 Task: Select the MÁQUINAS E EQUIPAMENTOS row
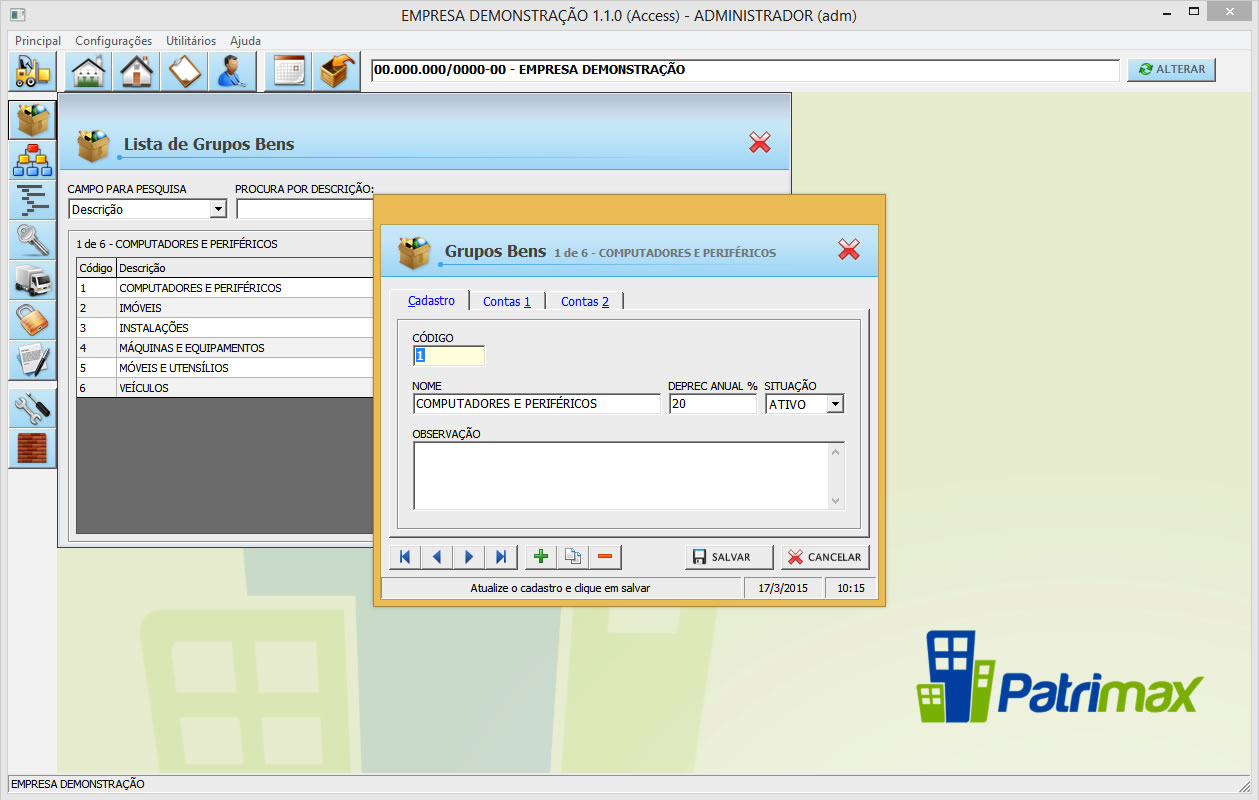click(226, 348)
